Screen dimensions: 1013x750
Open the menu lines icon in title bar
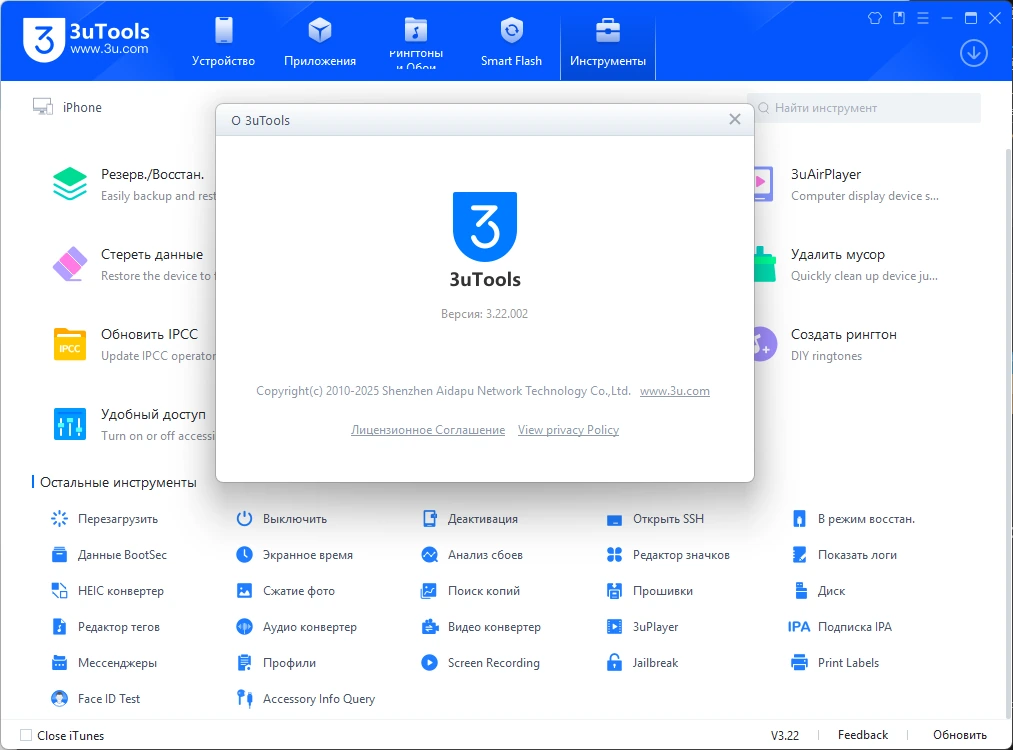(923, 18)
